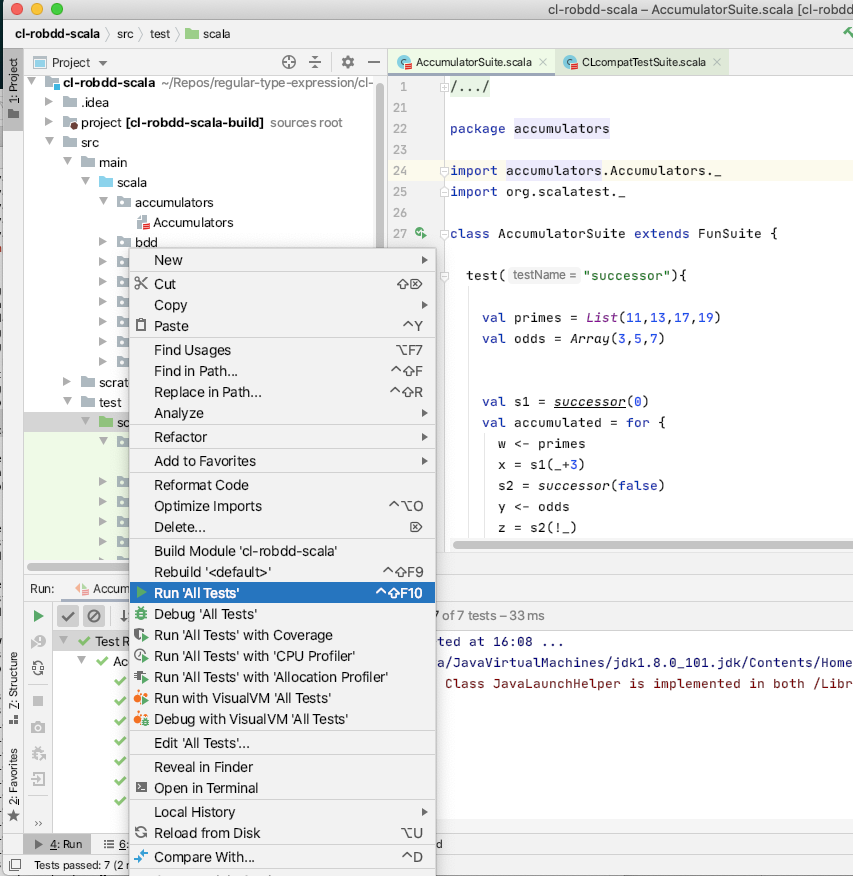Hide the Project panel with the minimize icon
This screenshot has height=876, width=853.
pos(375,62)
